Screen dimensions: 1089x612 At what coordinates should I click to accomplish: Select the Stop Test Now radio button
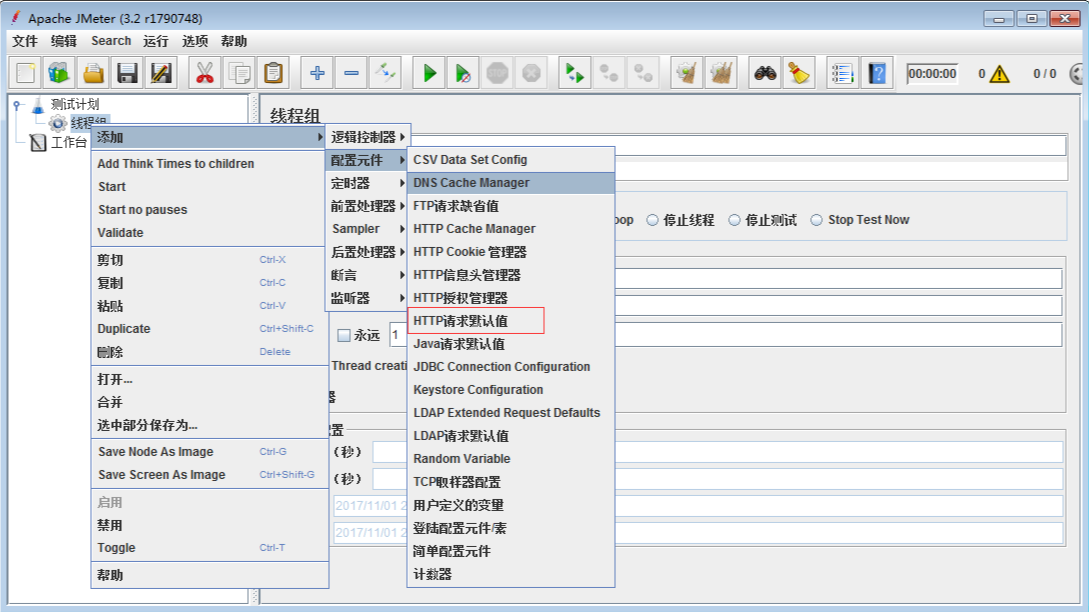(816, 220)
